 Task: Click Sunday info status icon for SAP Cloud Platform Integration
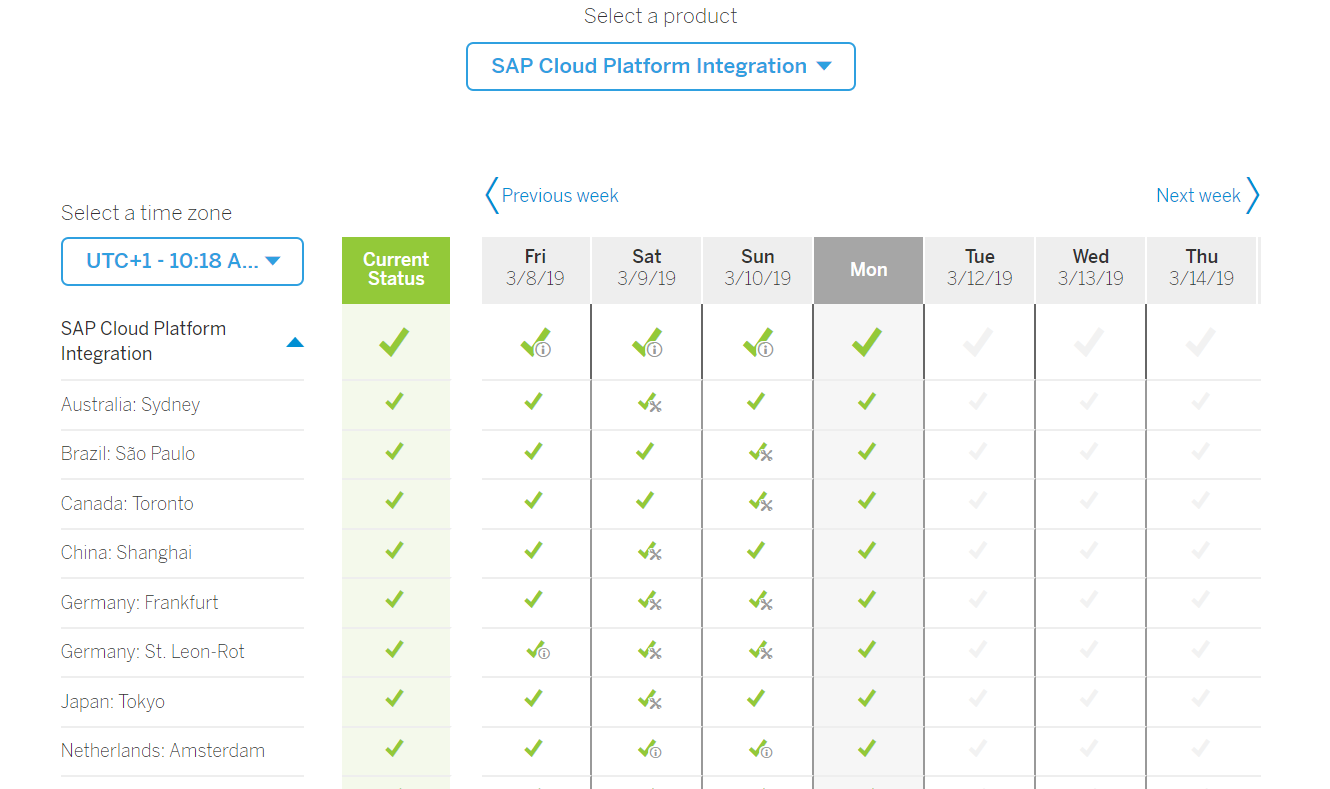pos(758,343)
